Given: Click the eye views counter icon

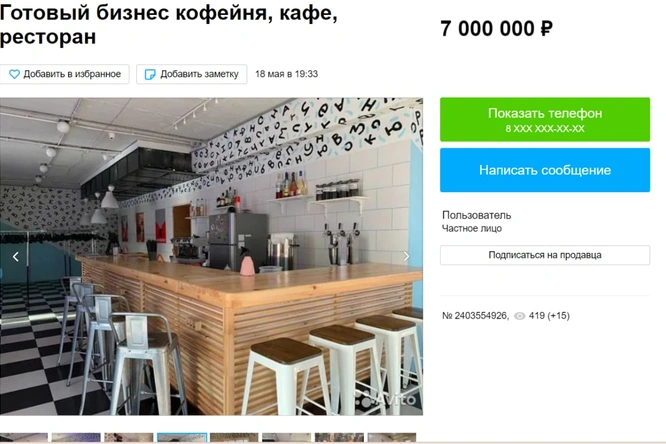Looking at the screenshot, I should pyautogui.click(x=519, y=316).
